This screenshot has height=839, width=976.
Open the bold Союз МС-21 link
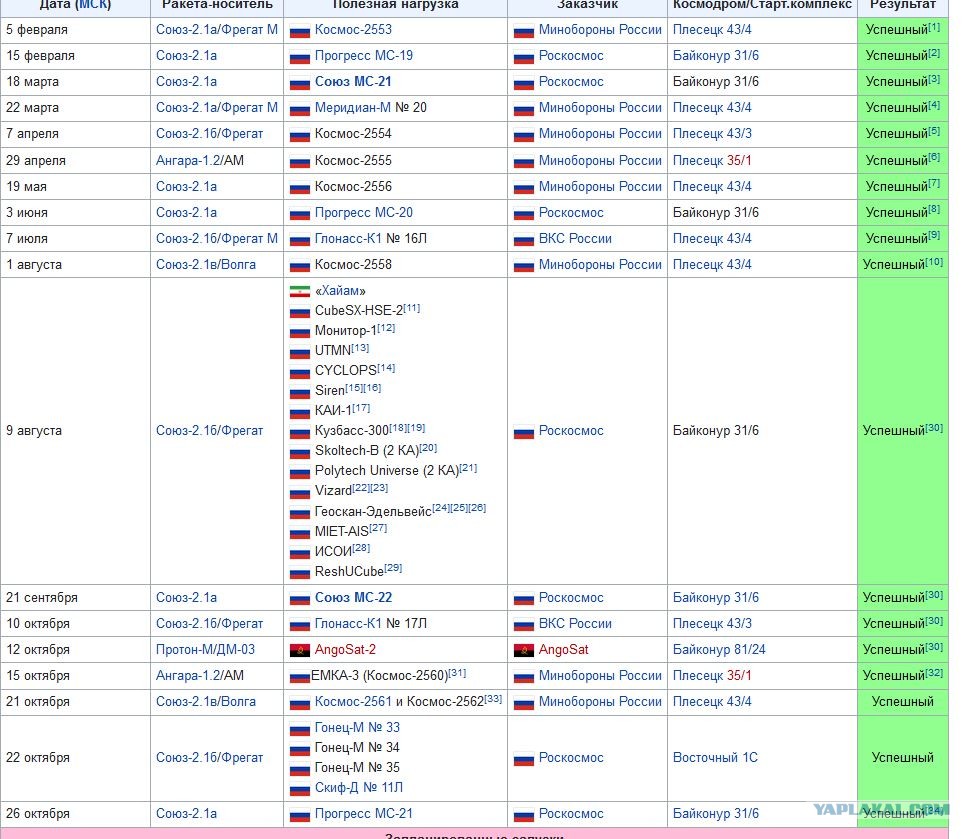point(353,82)
